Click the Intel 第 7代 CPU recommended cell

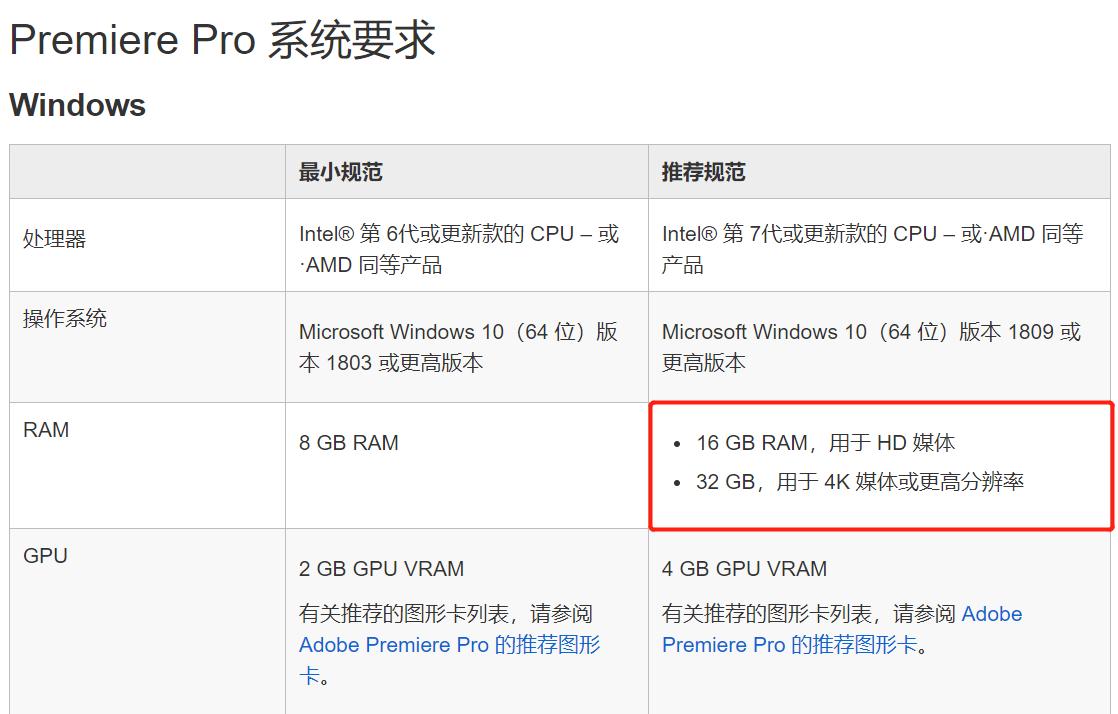click(x=871, y=249)
